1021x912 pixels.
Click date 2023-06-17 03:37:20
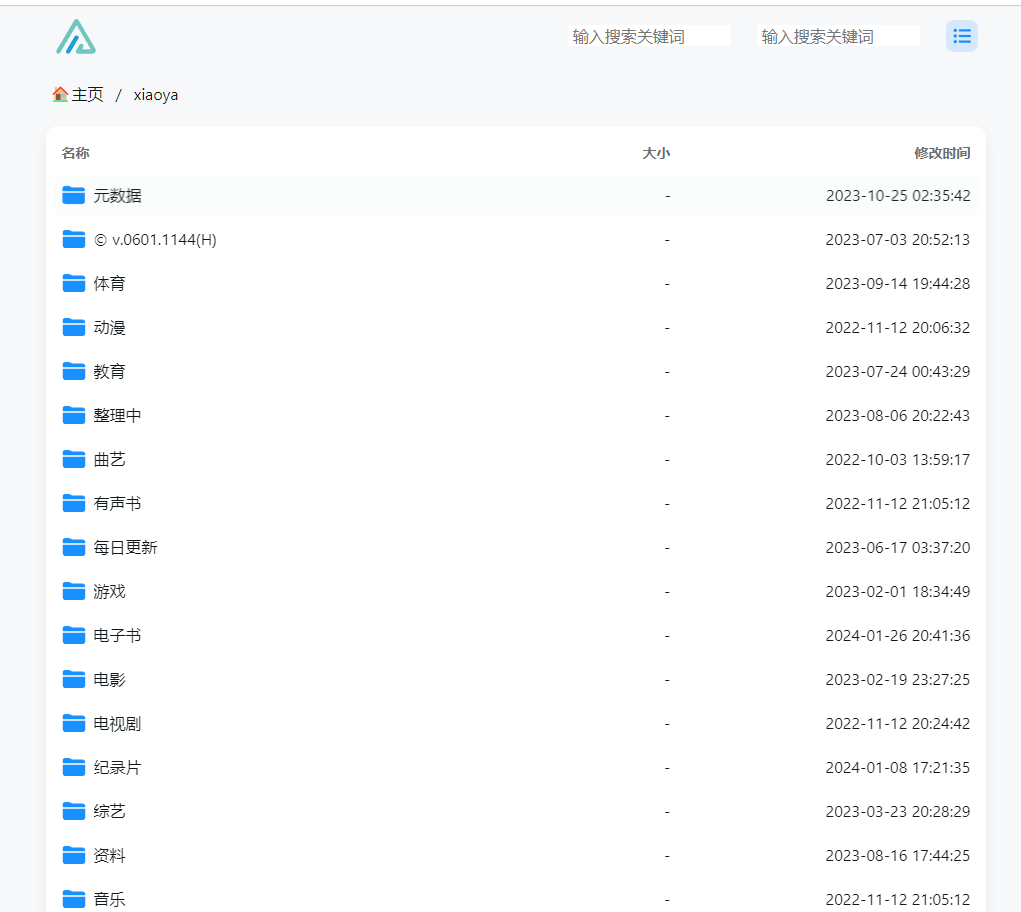pos(898,547)
